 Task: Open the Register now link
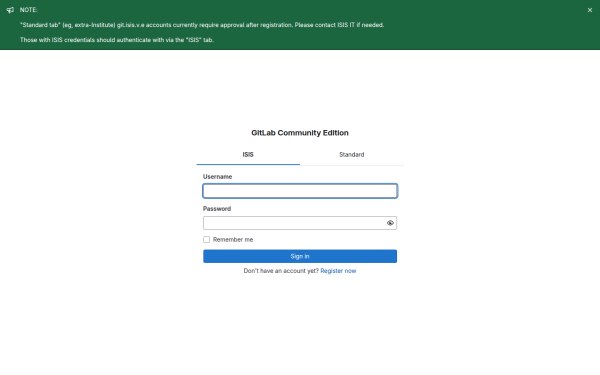click(x=338, y=271)
